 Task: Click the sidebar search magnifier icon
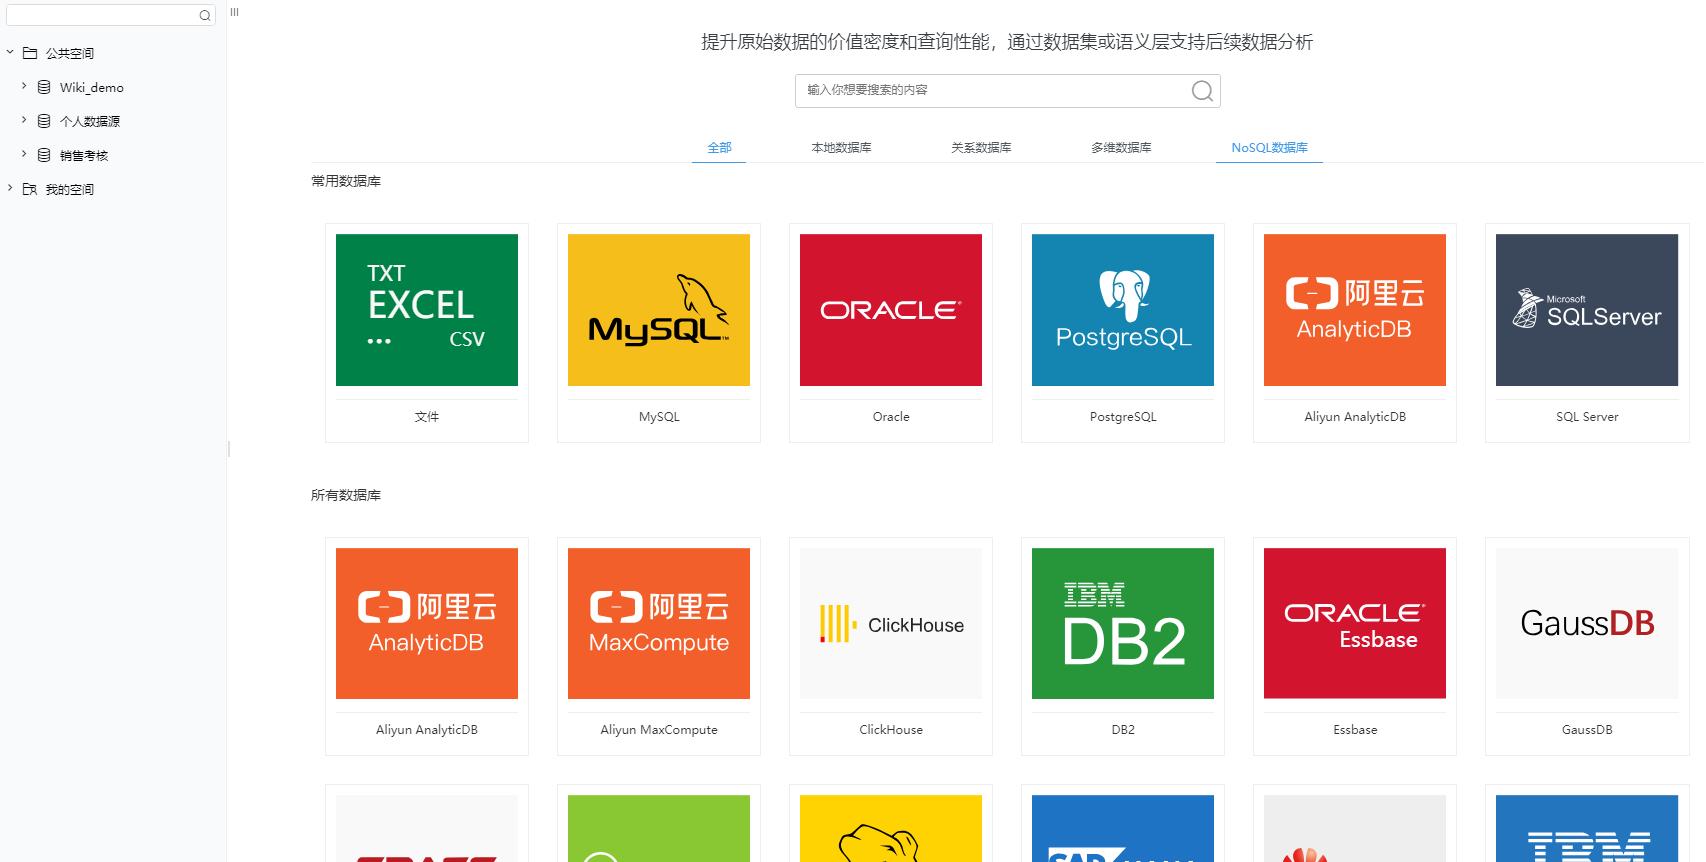click(205, 15)
